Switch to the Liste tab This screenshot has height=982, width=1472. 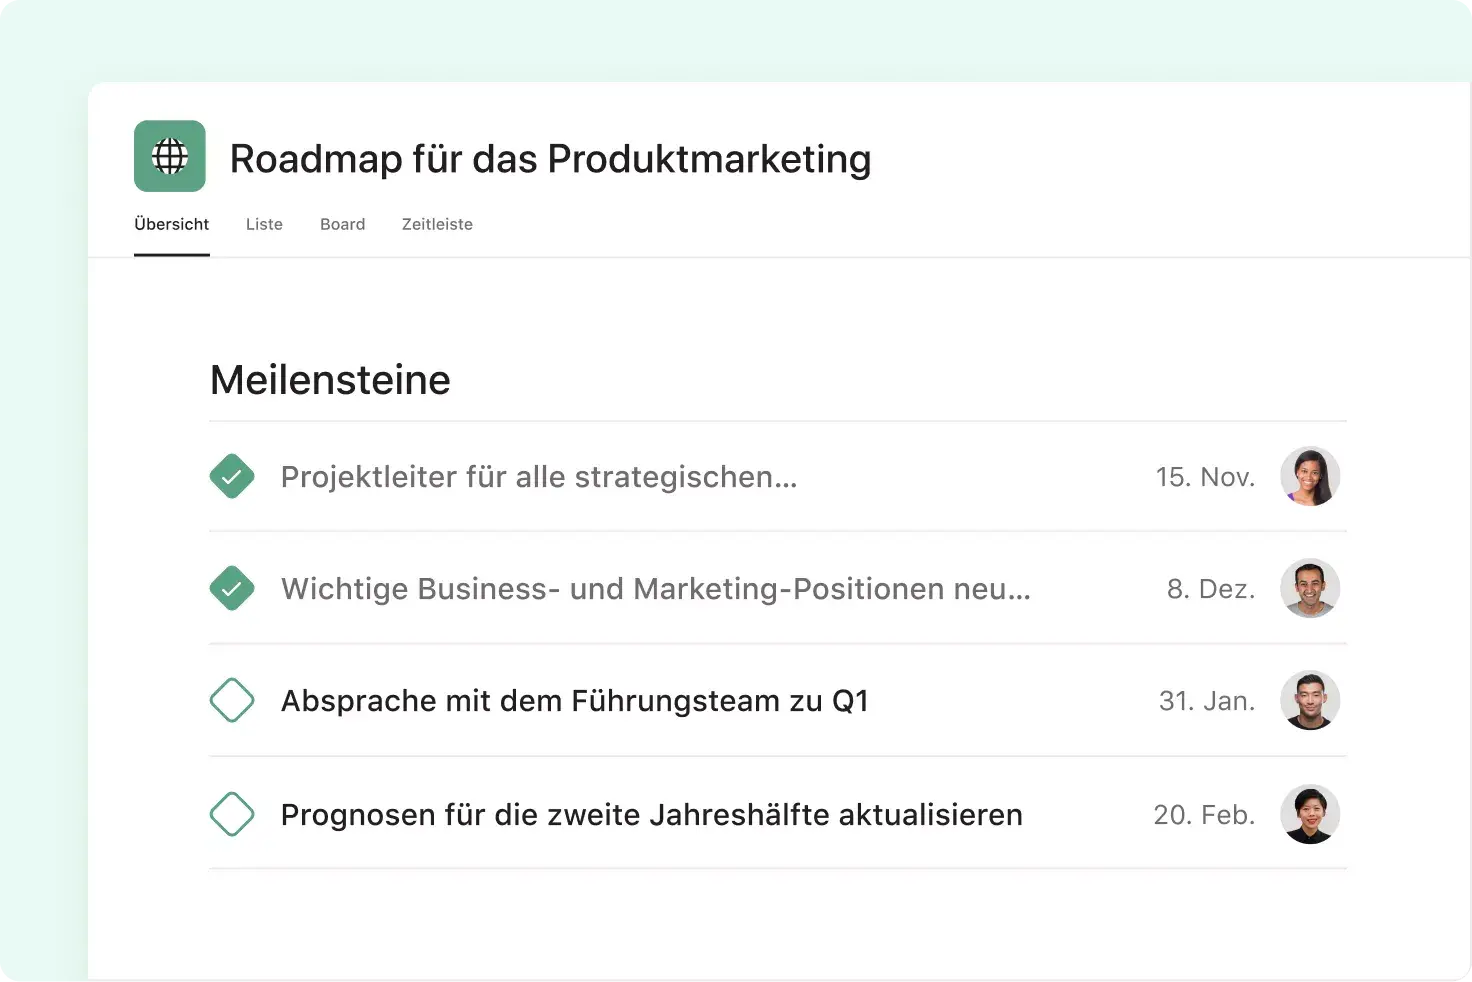click(264, 224)
